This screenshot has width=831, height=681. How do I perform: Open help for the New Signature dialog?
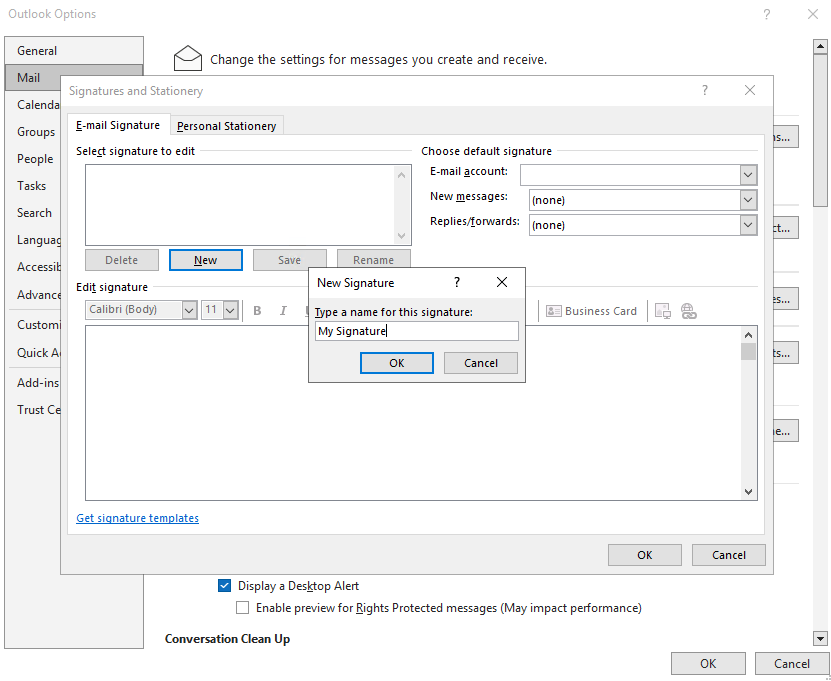(x=457, y=282)
